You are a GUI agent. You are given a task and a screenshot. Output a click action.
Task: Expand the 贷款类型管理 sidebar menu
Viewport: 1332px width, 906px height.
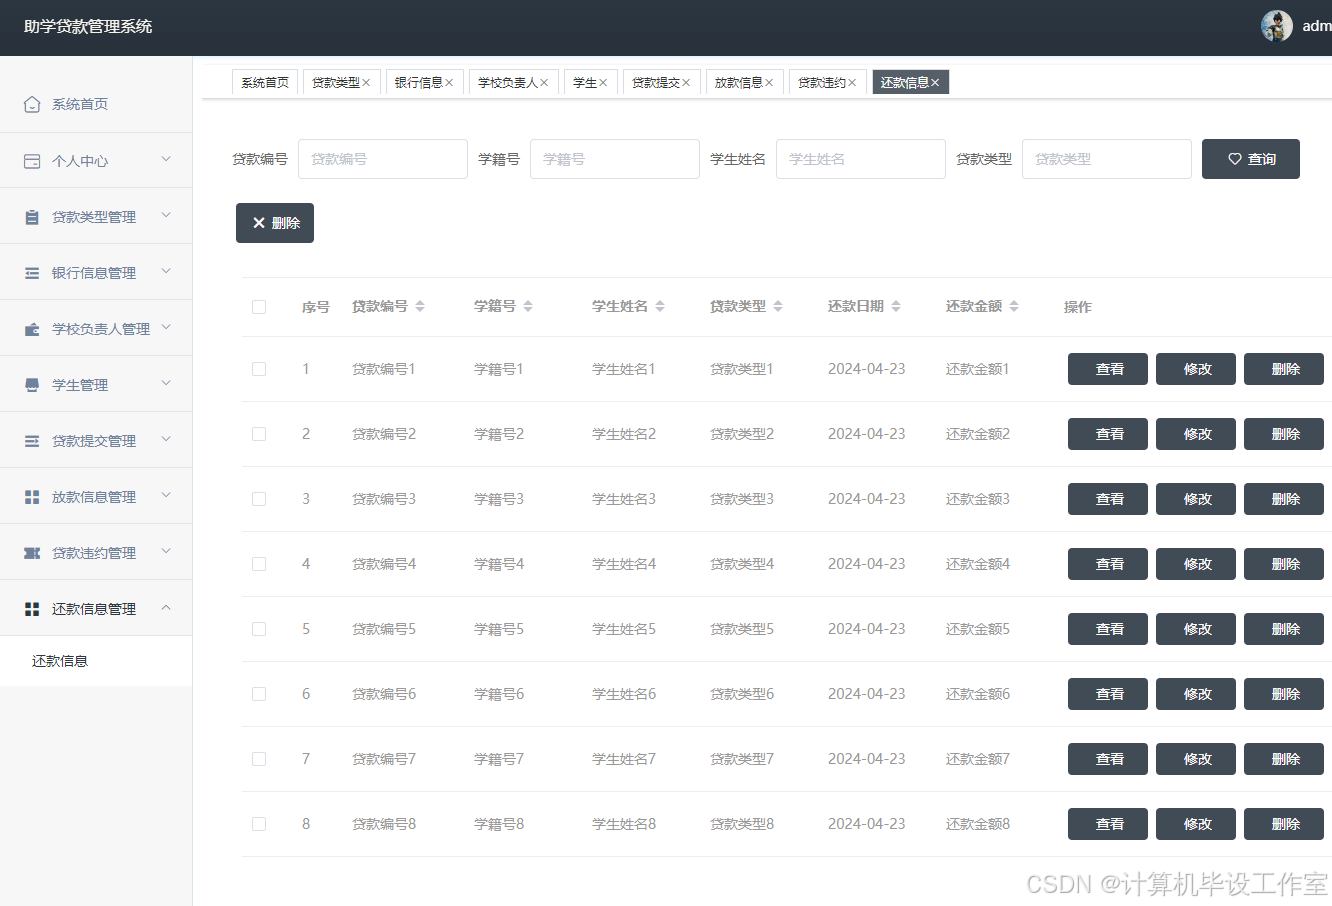coord(166,215)
